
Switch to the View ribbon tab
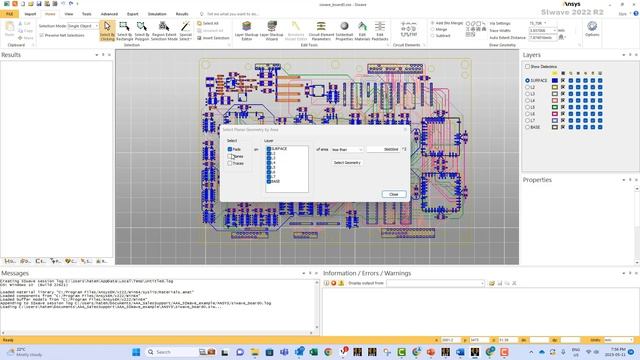[69, 14]
